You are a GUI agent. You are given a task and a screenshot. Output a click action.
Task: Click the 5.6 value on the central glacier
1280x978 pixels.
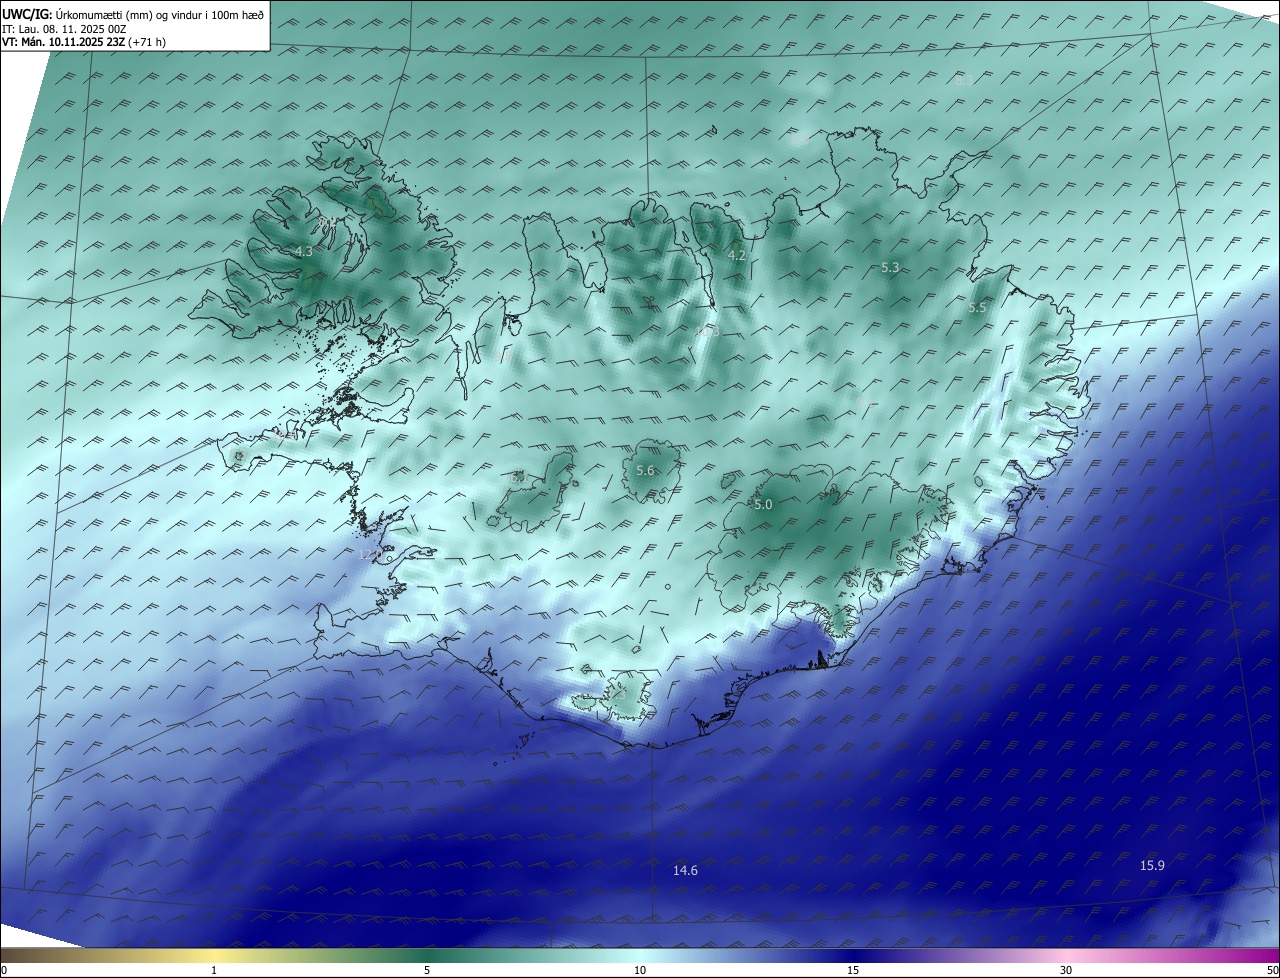point(645,470)
